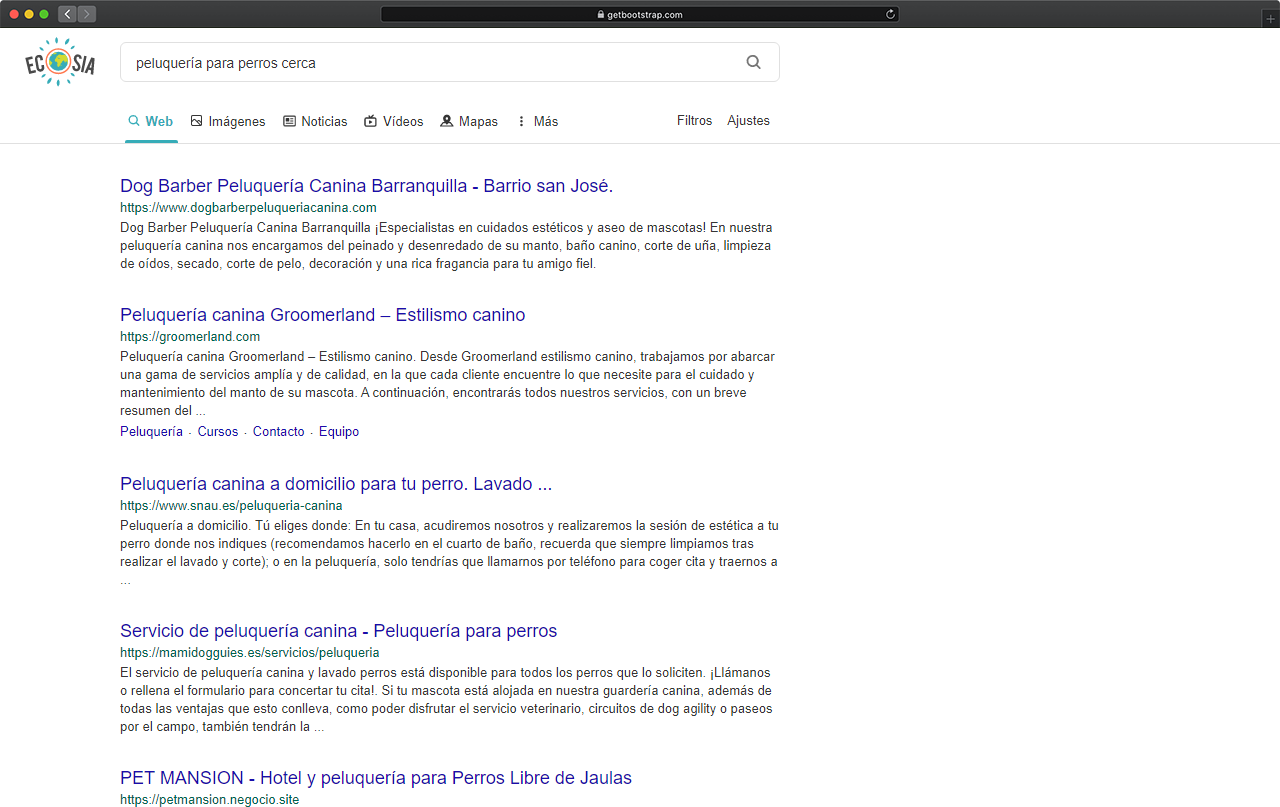The image size is (1280, 807).
Task: Open the Filtros options
Action: (694, 120)
